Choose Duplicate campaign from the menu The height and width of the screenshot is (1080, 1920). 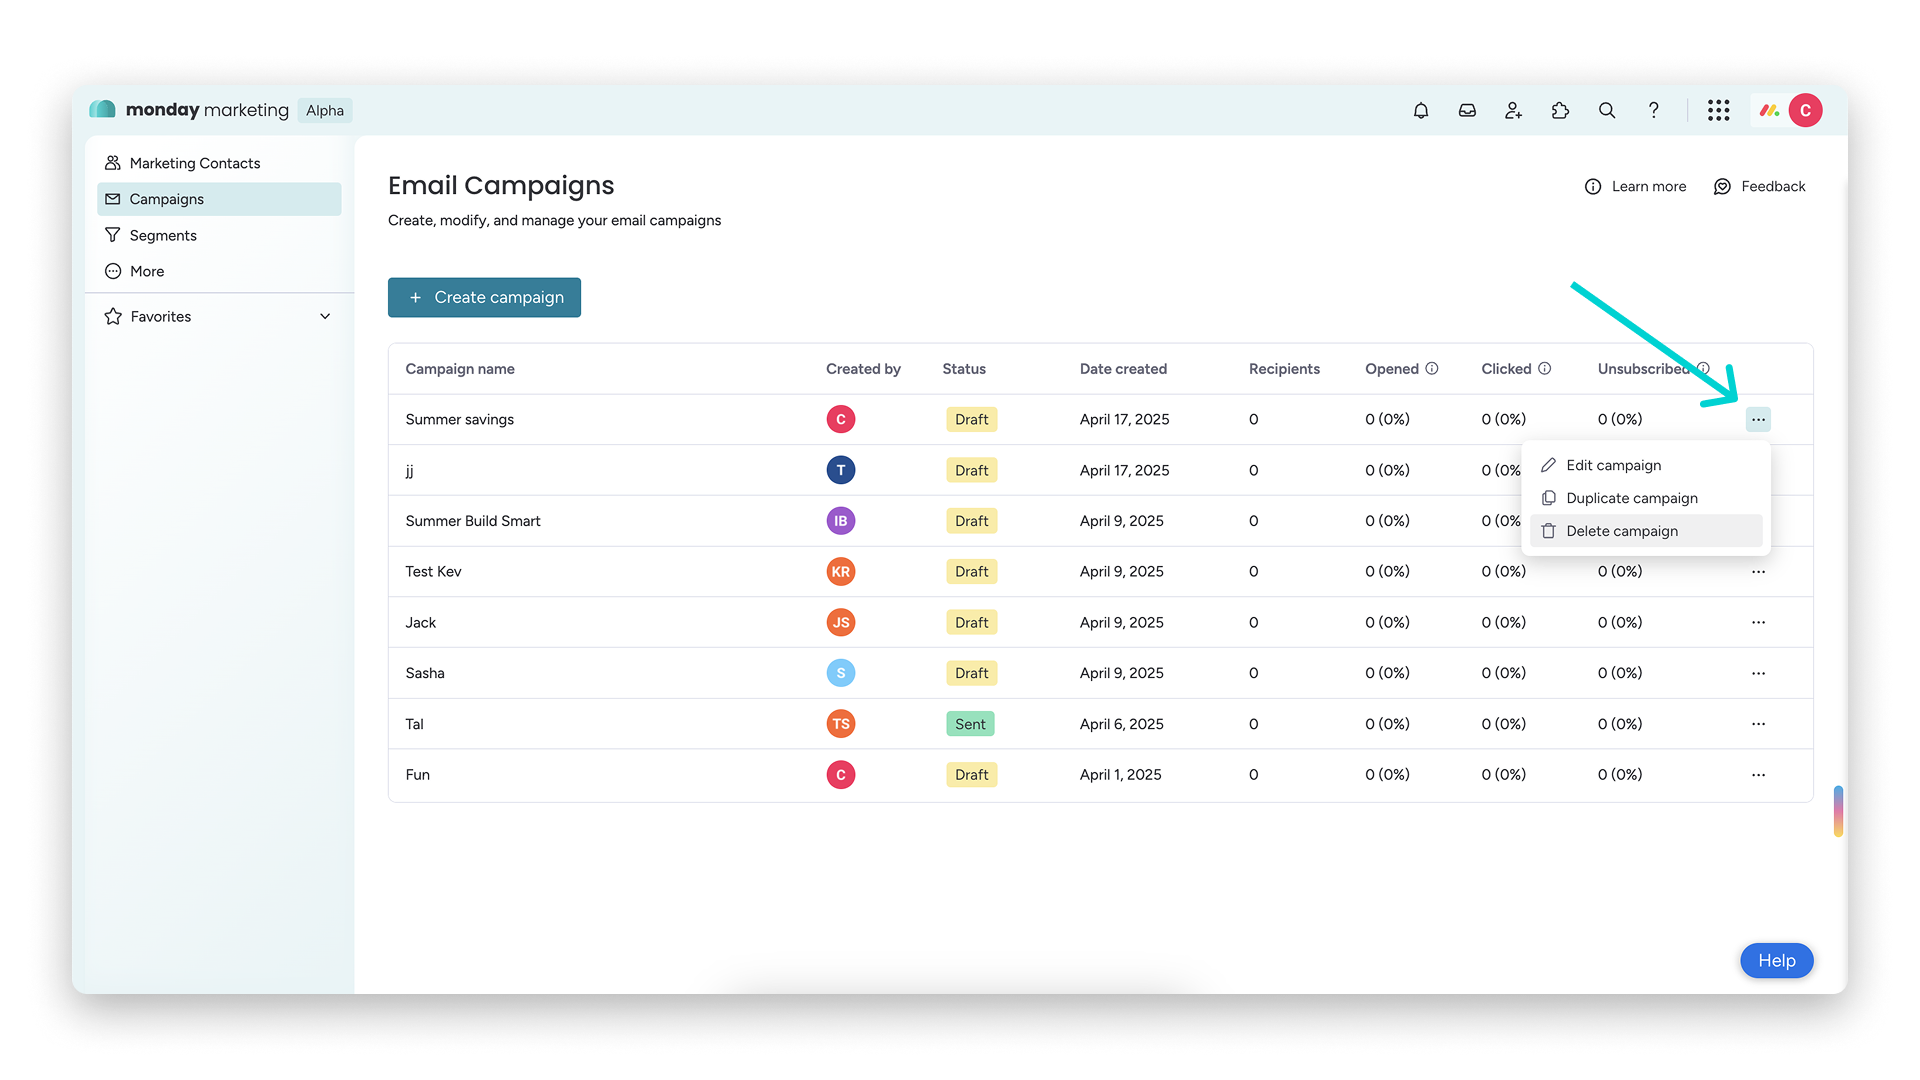point(1646,498)
